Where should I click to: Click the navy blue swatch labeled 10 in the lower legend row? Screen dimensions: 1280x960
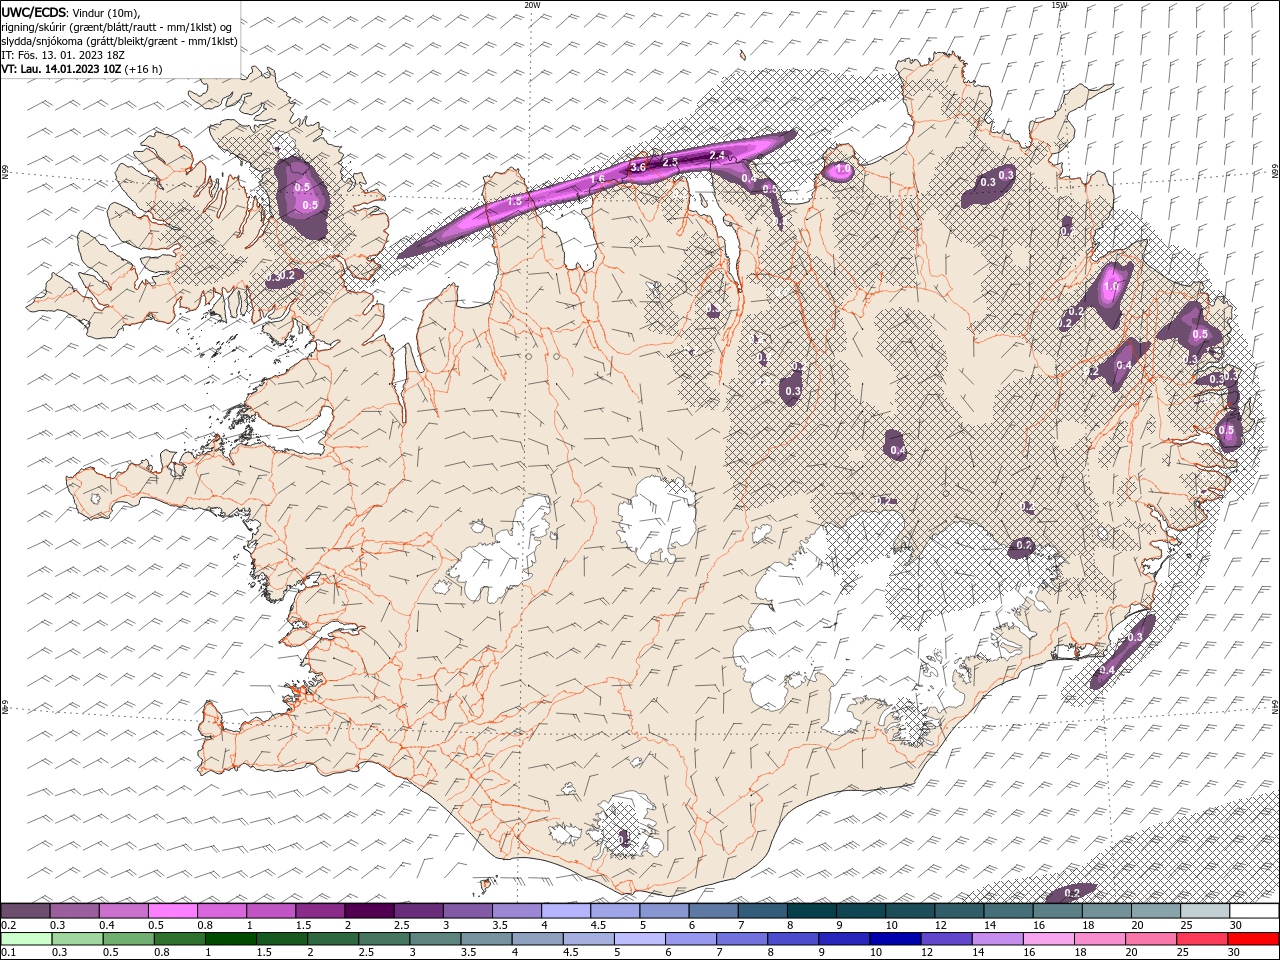point(895,939)
